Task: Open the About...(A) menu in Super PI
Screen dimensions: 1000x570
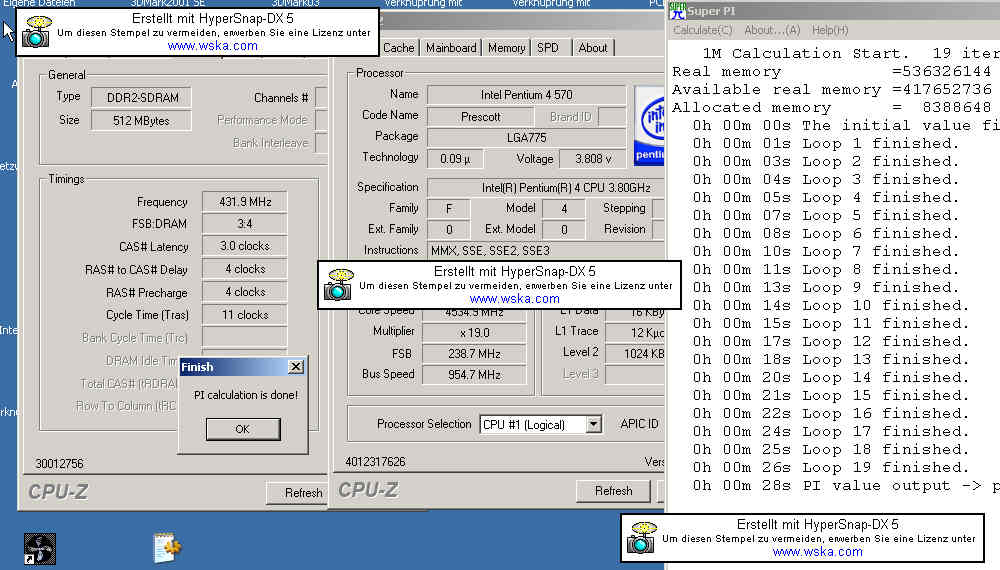Action: (772, 30)
